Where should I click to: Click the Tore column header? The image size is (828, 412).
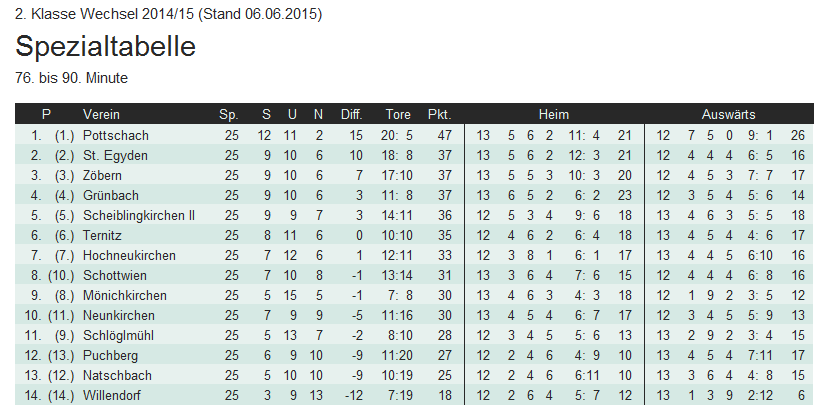(x=398, y=114)
